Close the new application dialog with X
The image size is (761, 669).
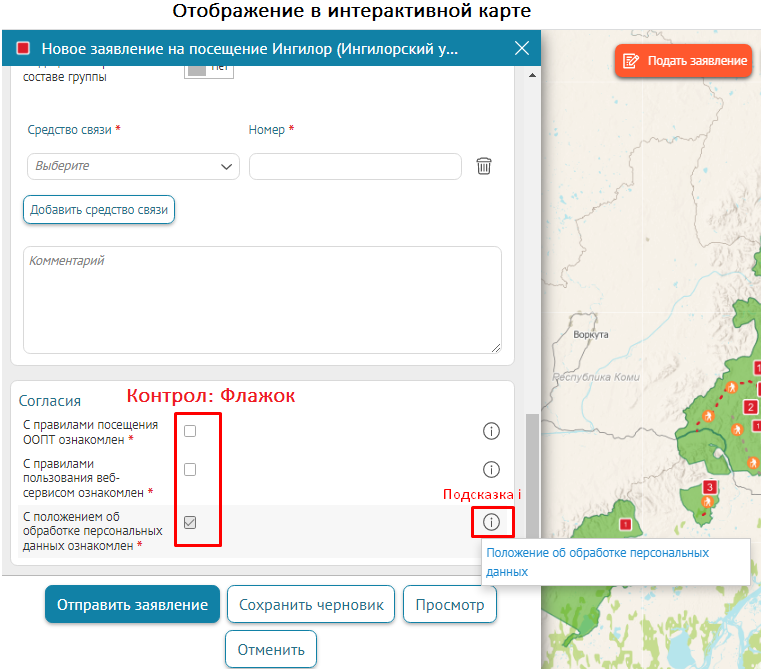point(521,48)
